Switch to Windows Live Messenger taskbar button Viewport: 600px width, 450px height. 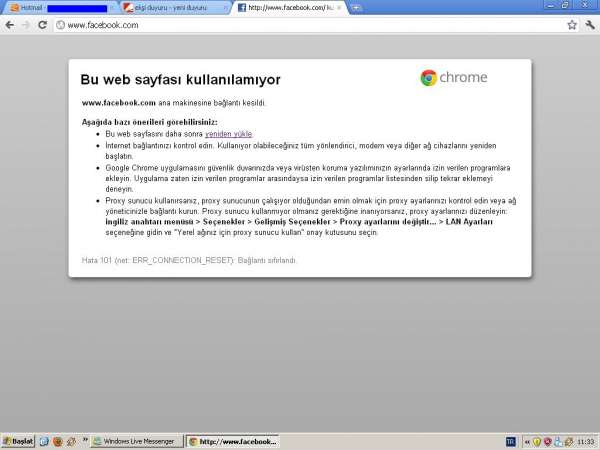point(137,442)
